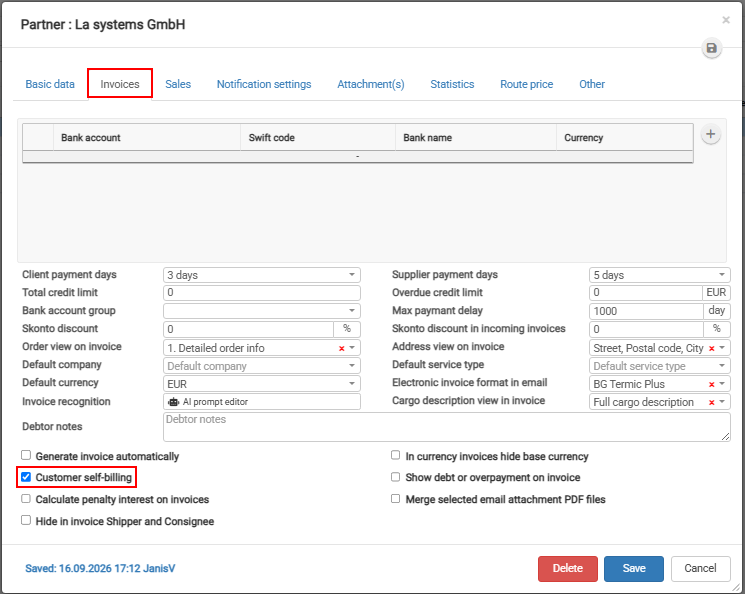Open the AI prompt editor robot icon
Viewport: 745px width, 594px height.
click(x=173, y=402)
